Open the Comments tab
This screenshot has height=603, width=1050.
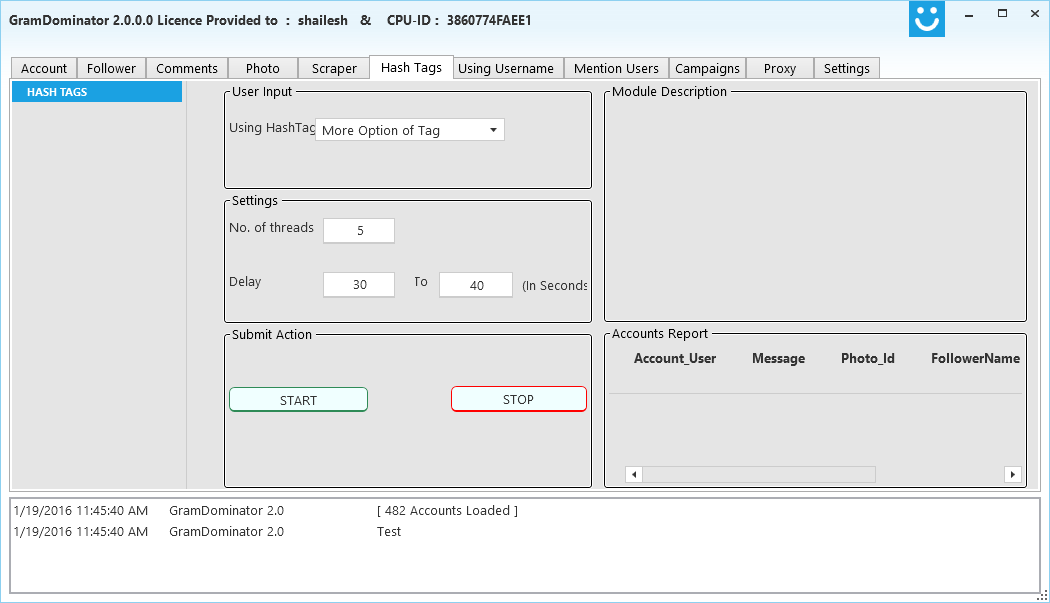(x=187, y=68)
